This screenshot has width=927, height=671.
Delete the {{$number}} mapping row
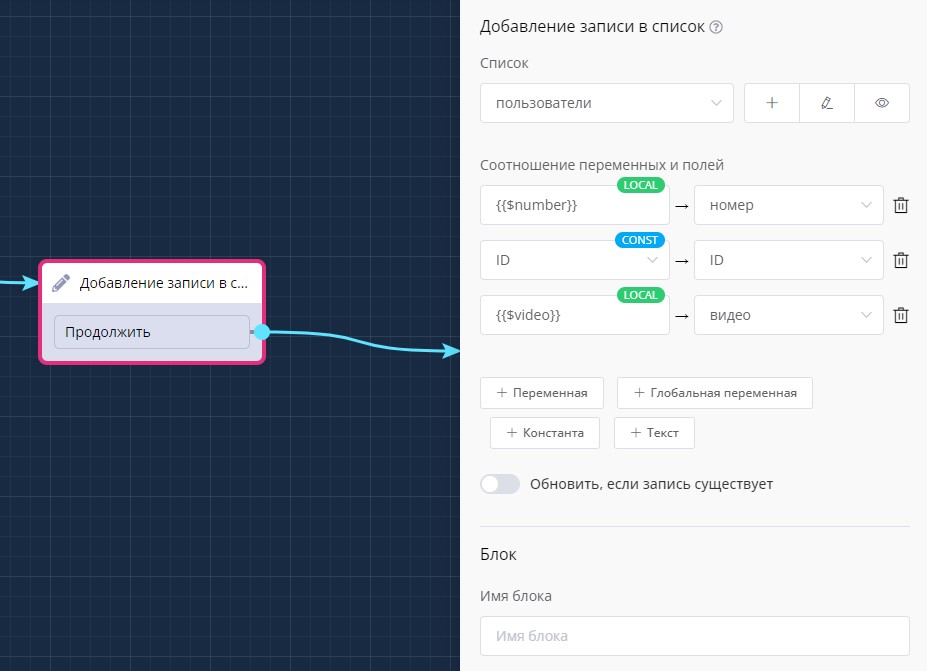(900, 205)
